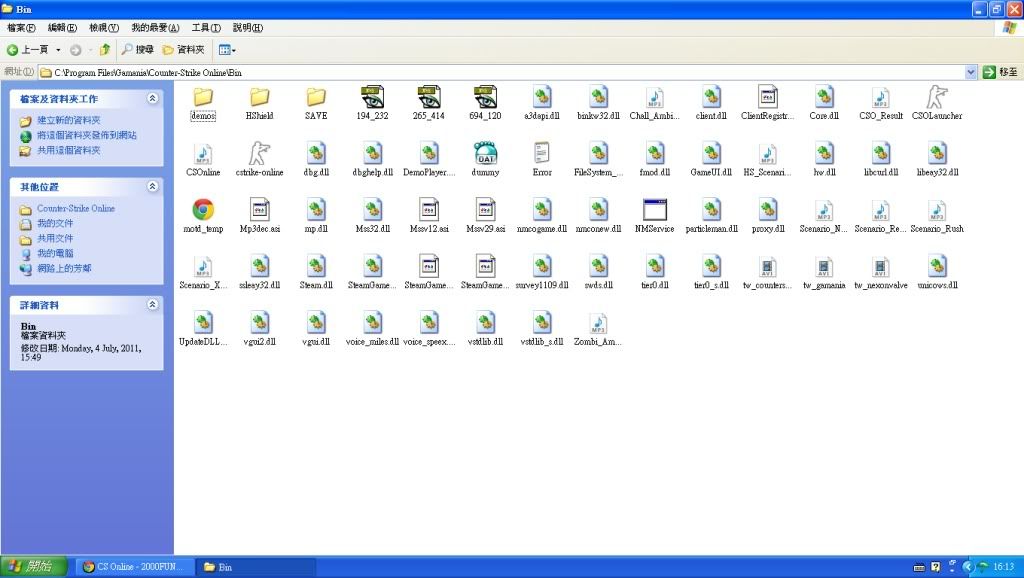Click the 共用這個資料夾 link
This screenshot has height=578, width=1024.
click(69, 150)
